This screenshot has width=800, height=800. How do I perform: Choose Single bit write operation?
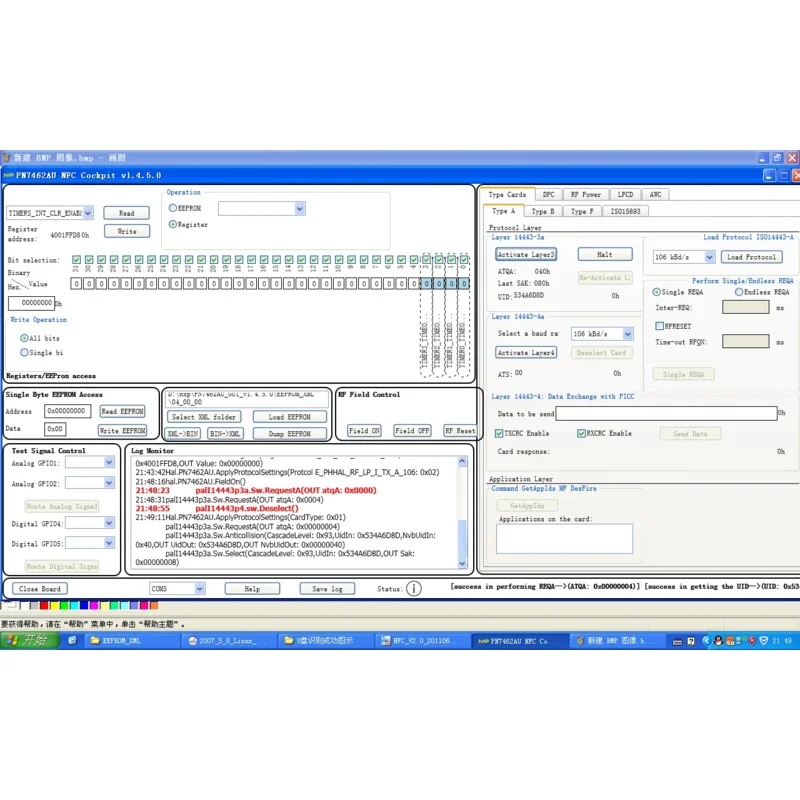pyautogui.click(x=24, y=352)
